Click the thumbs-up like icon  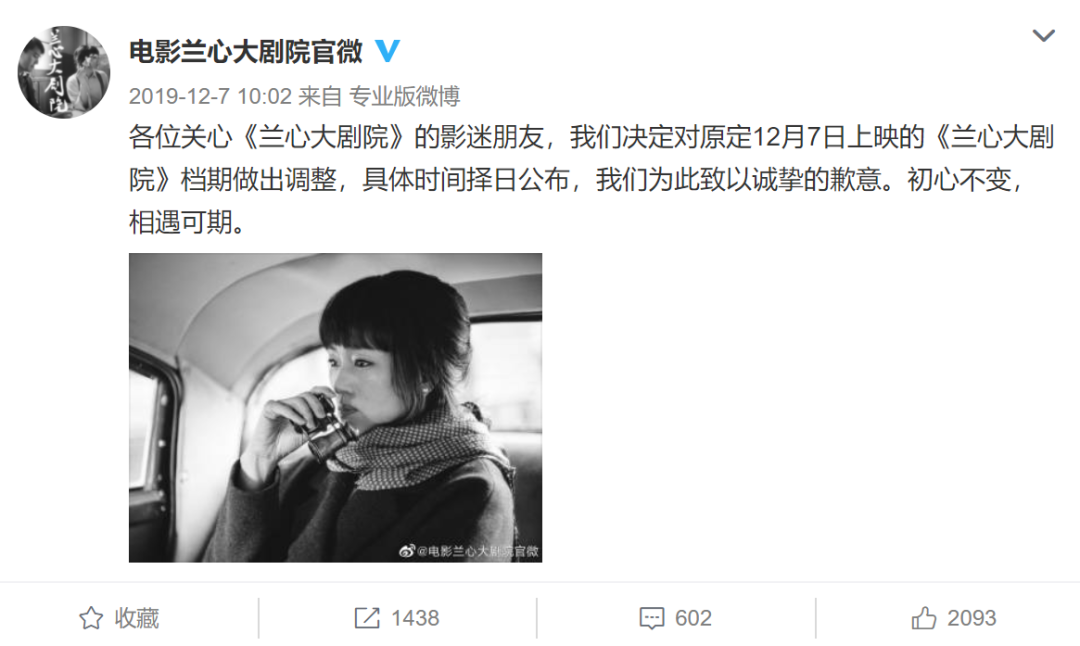tap(924, 618)
